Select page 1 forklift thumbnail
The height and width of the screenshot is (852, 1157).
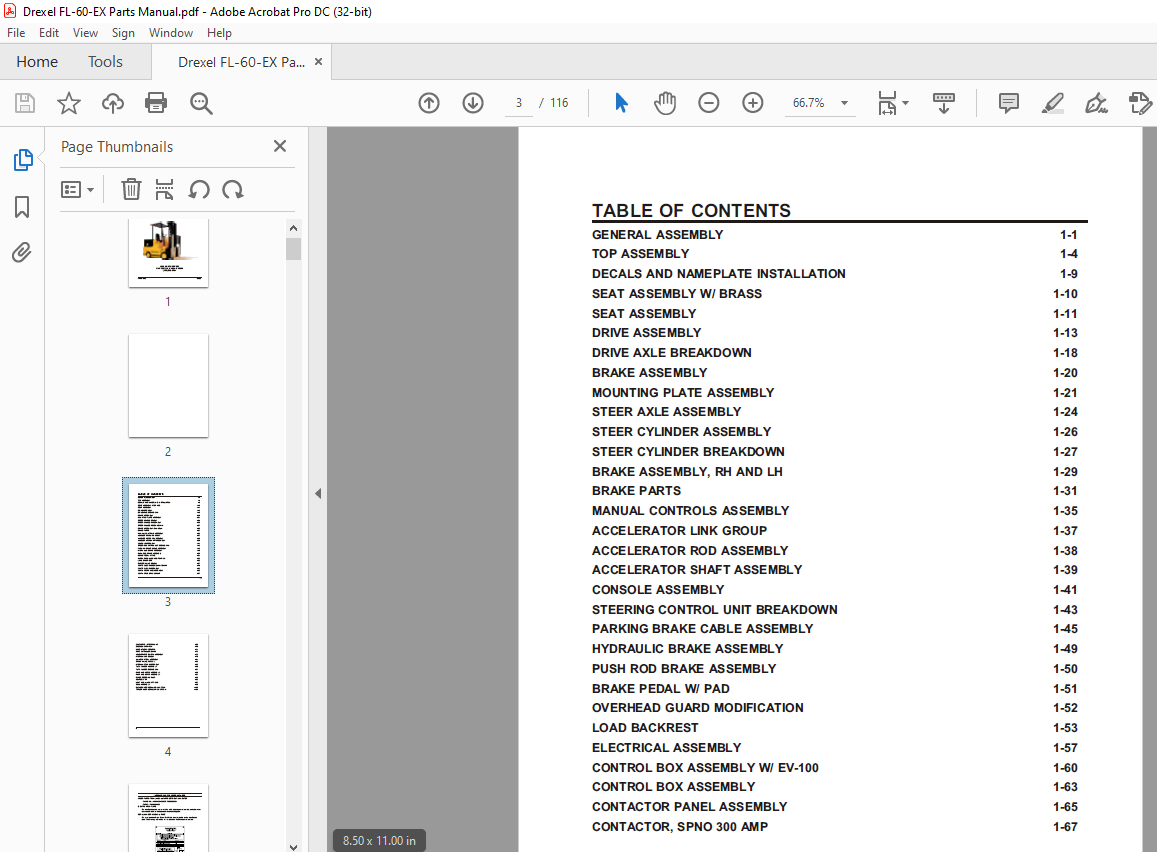(x=168, y=252)
